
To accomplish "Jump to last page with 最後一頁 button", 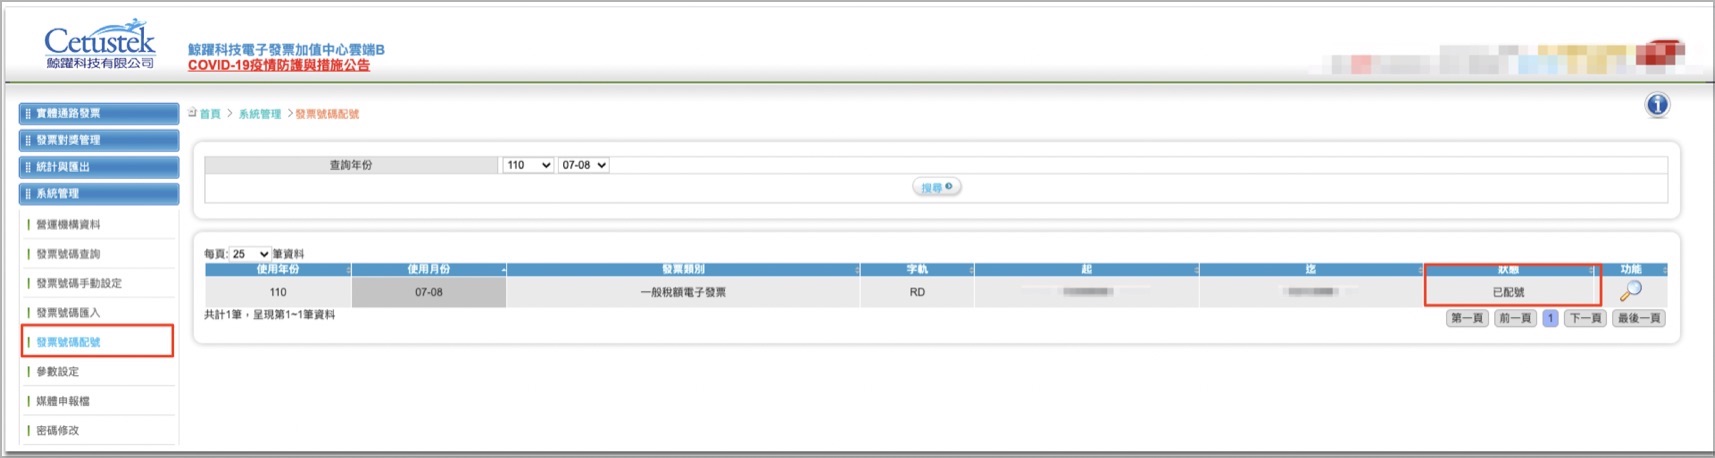I will tap(1639, 318).
